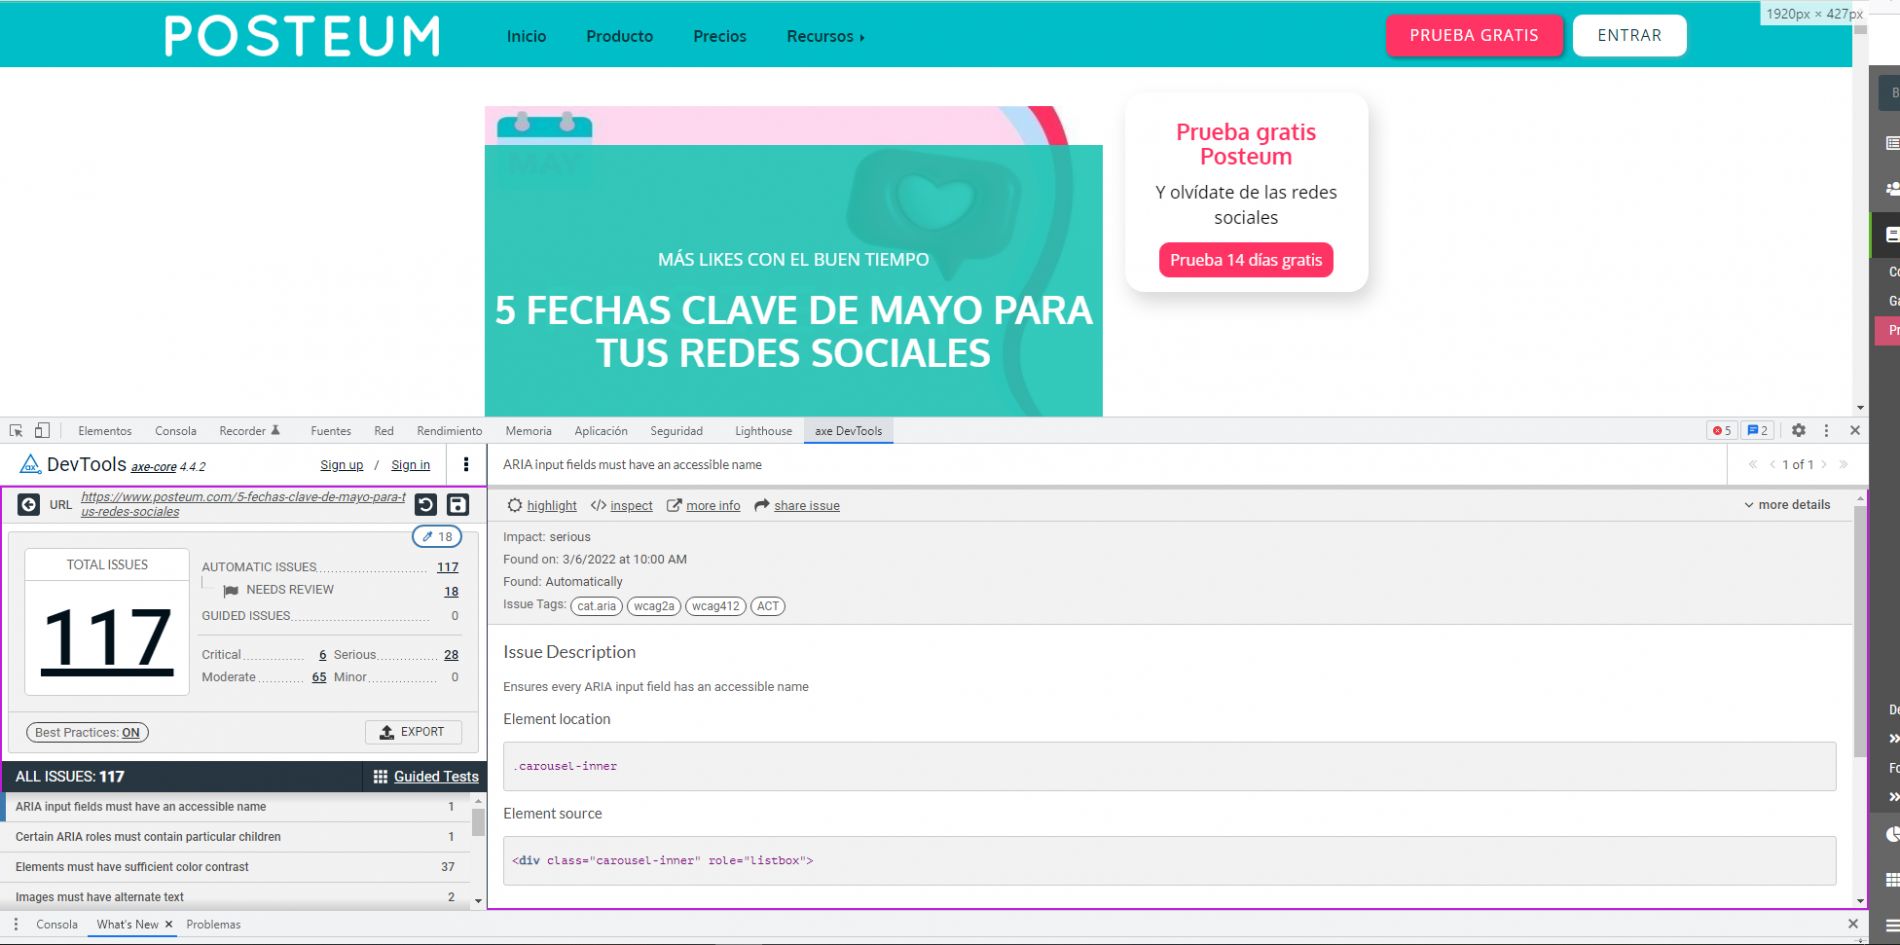Save results with the floppy disk icon
Viewport: 1900px width, 945px height.
point(458,505)
